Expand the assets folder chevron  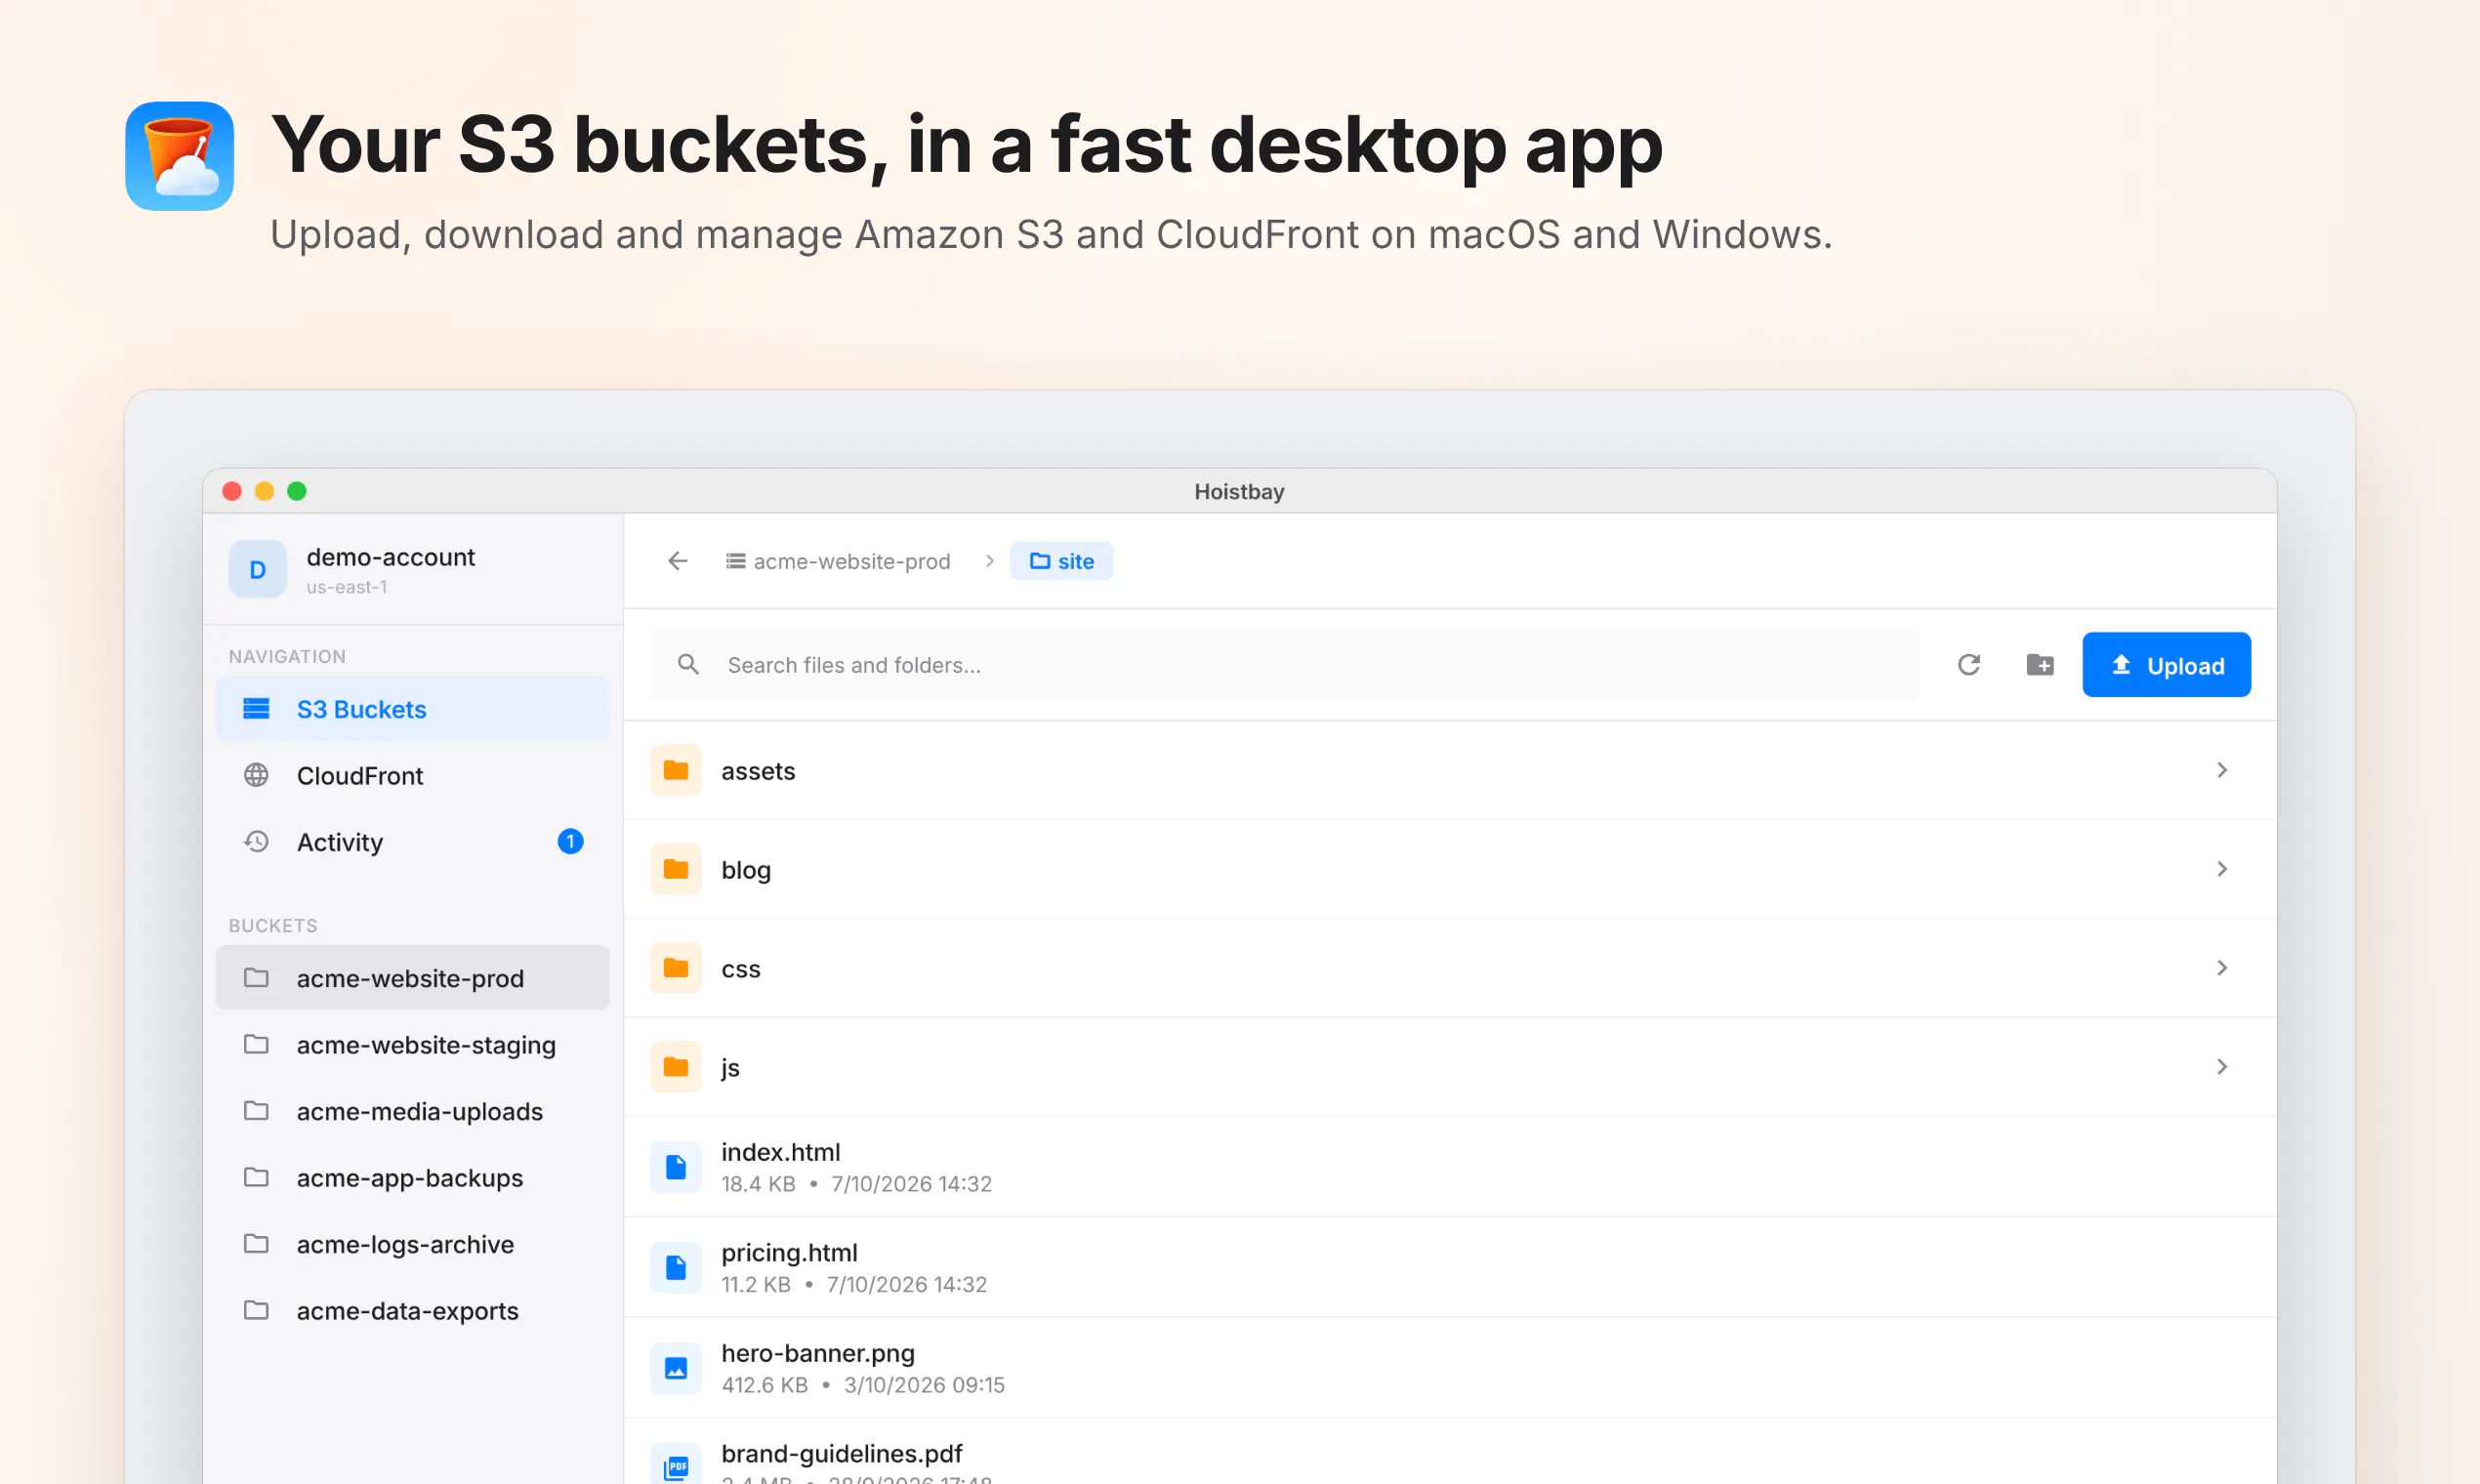2222,770
